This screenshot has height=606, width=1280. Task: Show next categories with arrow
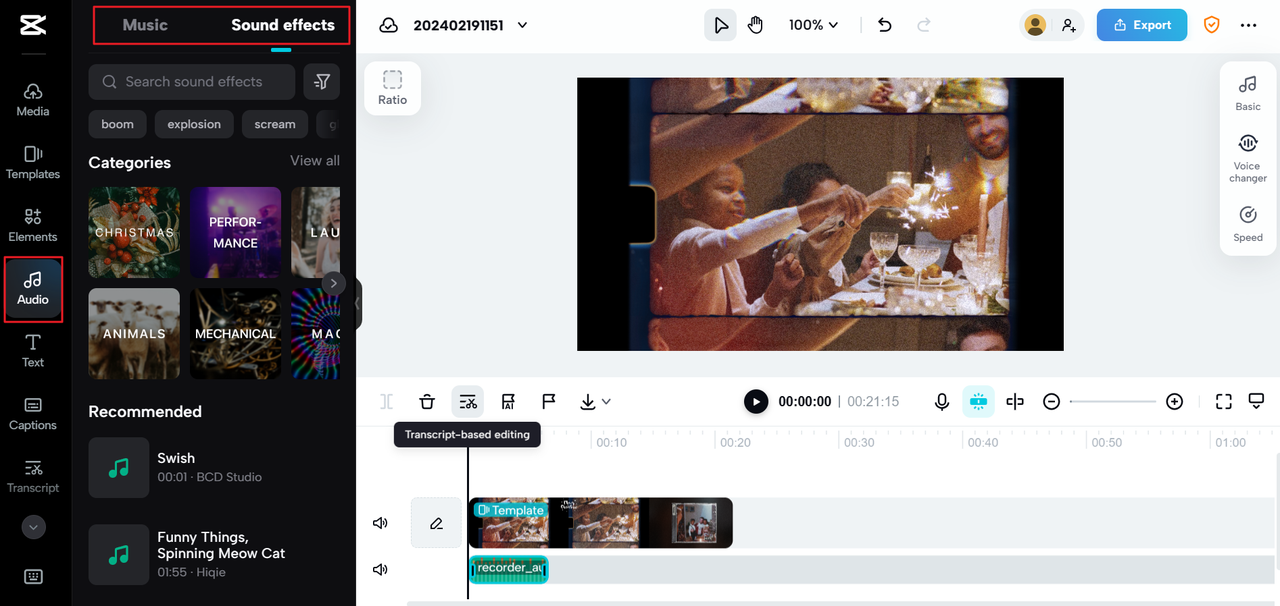pyautogui.click(x=334, y=283)
